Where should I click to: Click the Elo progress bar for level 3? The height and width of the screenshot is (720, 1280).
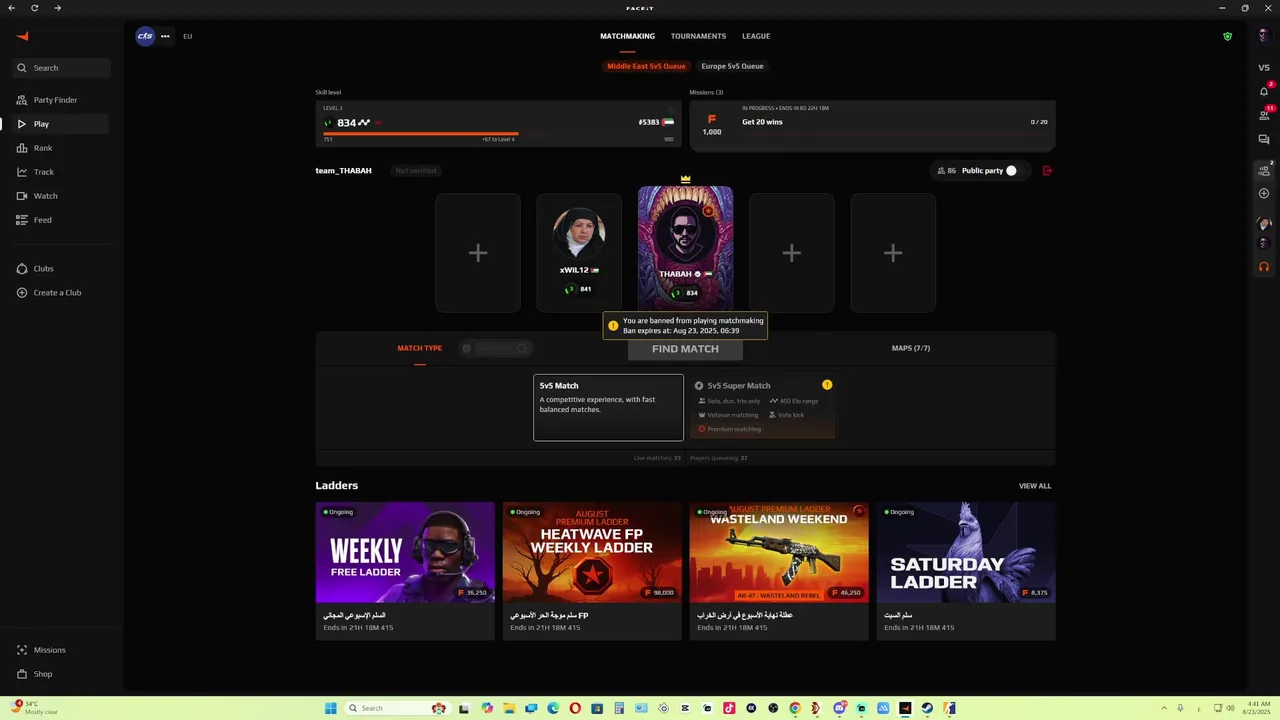click(498, 133)
